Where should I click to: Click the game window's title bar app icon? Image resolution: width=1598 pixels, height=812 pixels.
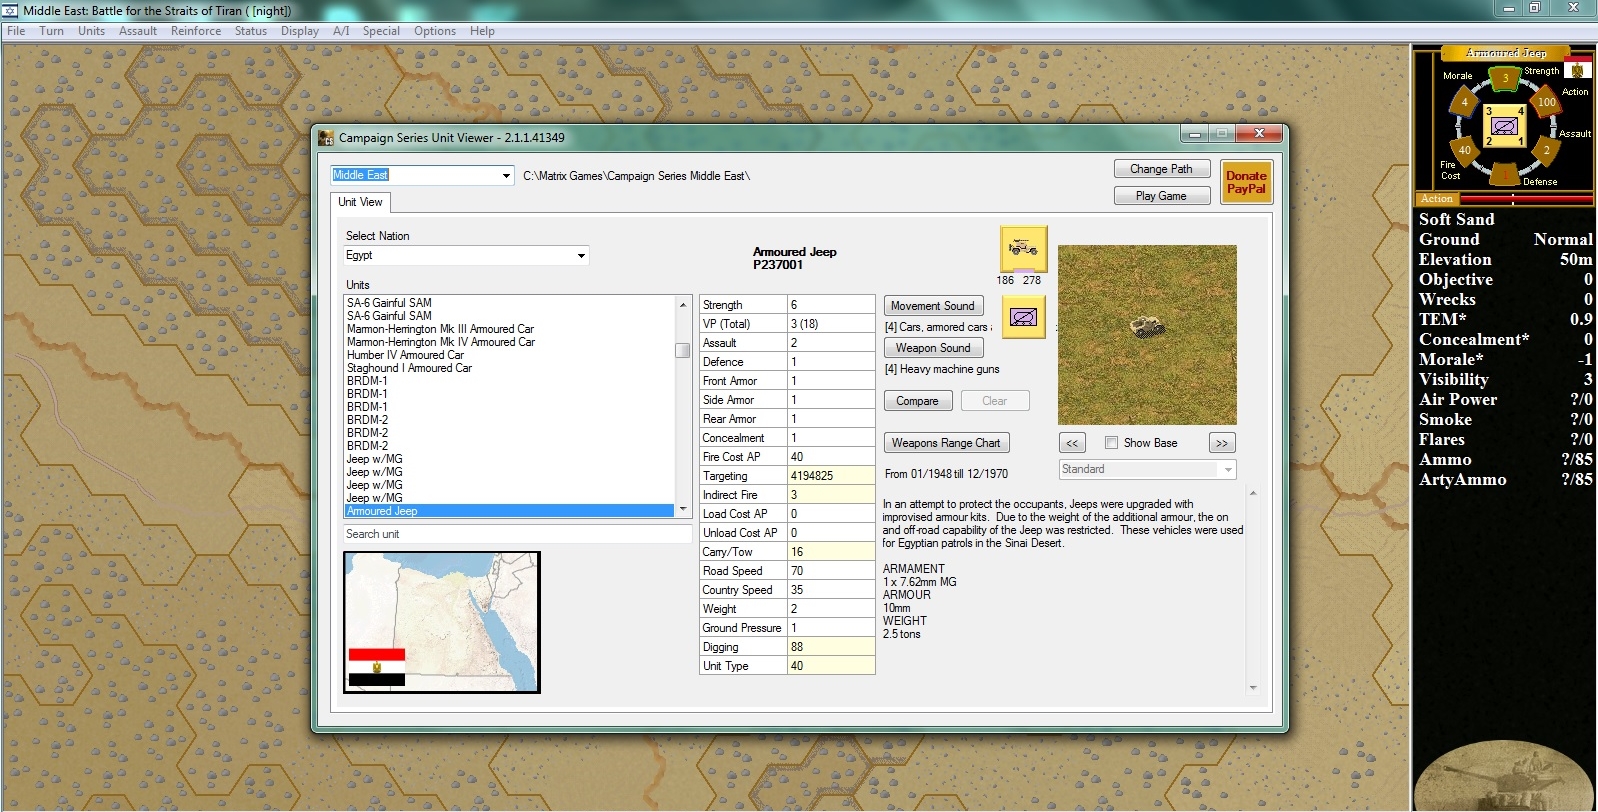pos(11,10)
